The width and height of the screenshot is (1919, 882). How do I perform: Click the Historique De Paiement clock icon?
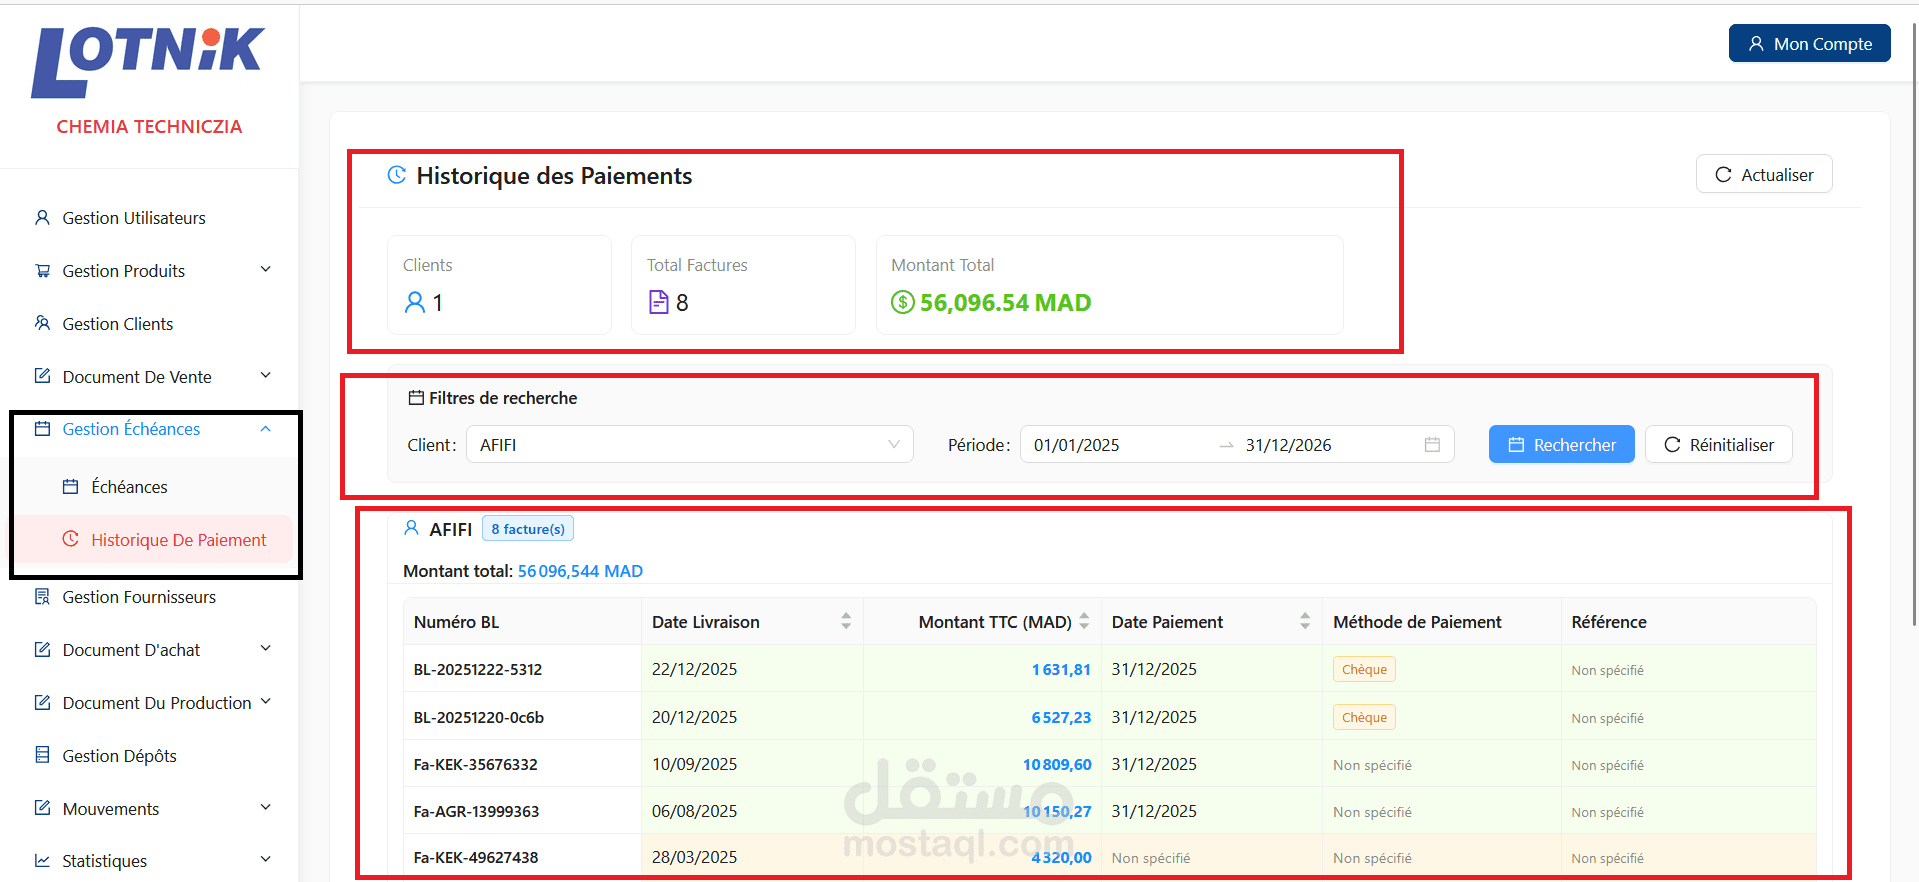coord(70,539)
